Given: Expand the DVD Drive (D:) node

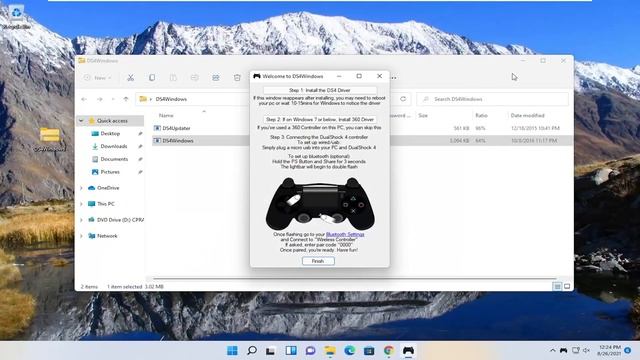Looking at the screenshot, I should (81, 220).
